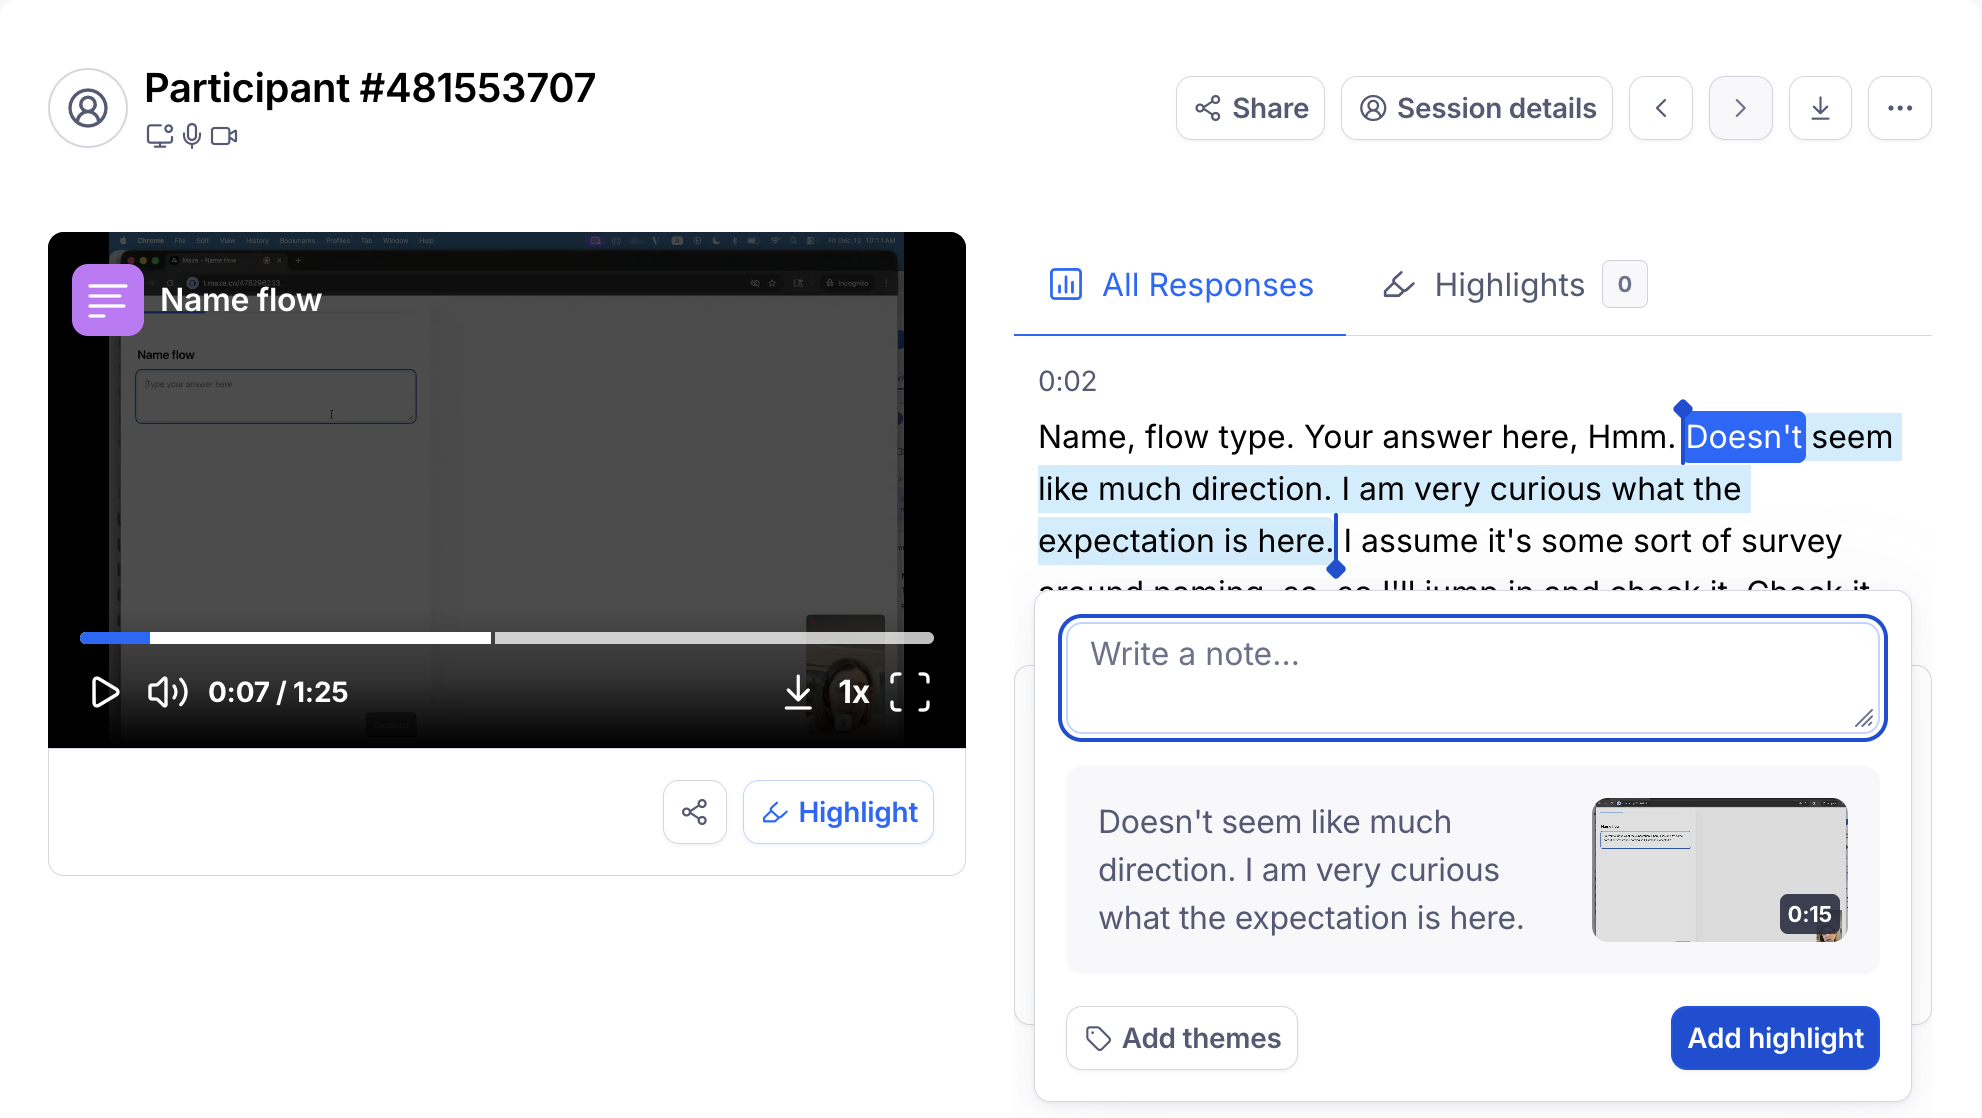Open Session details
1982x1118 pixels.
click(x=1476, y=108)
